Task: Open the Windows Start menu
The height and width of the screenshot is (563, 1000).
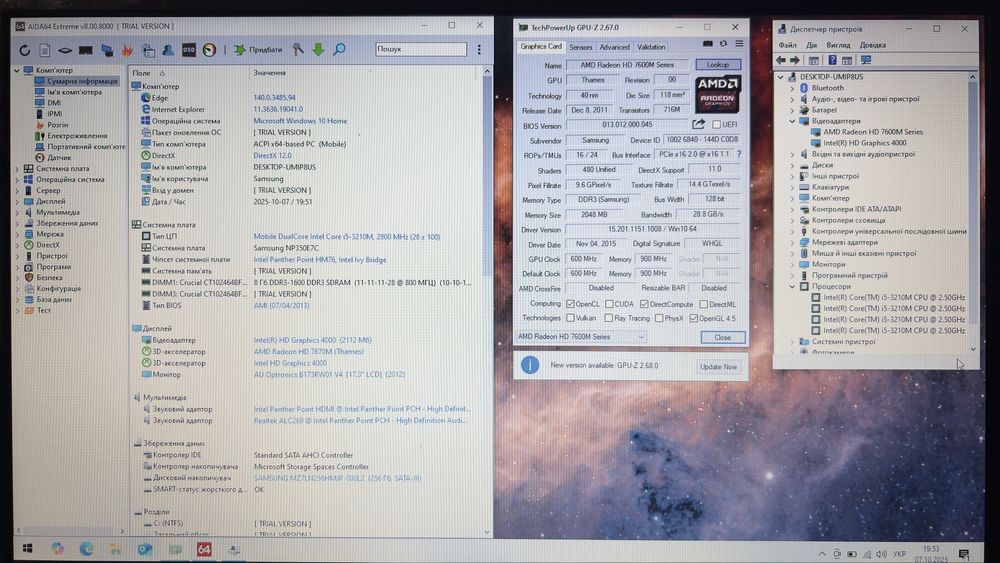Action: [27, 549]
